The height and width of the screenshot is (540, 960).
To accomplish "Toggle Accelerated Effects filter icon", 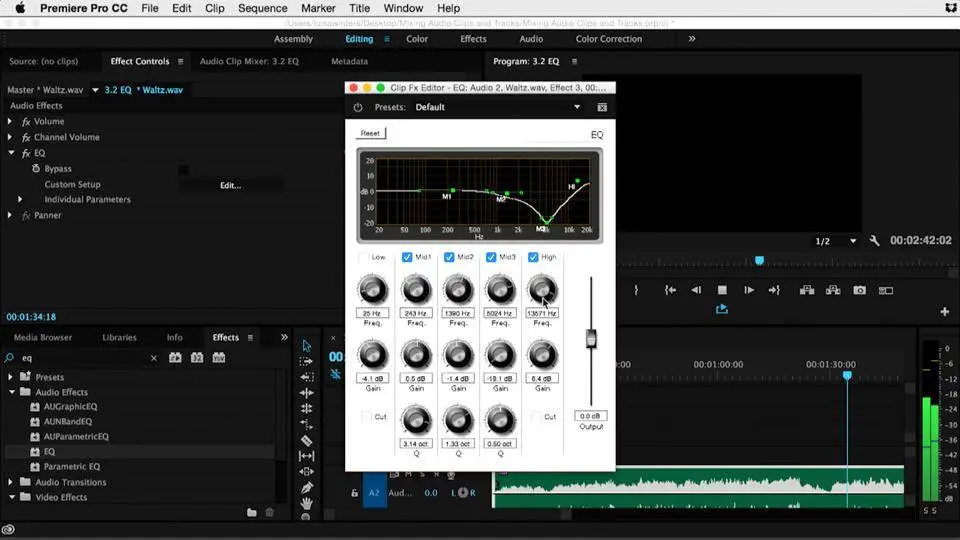I will (175, 358).
